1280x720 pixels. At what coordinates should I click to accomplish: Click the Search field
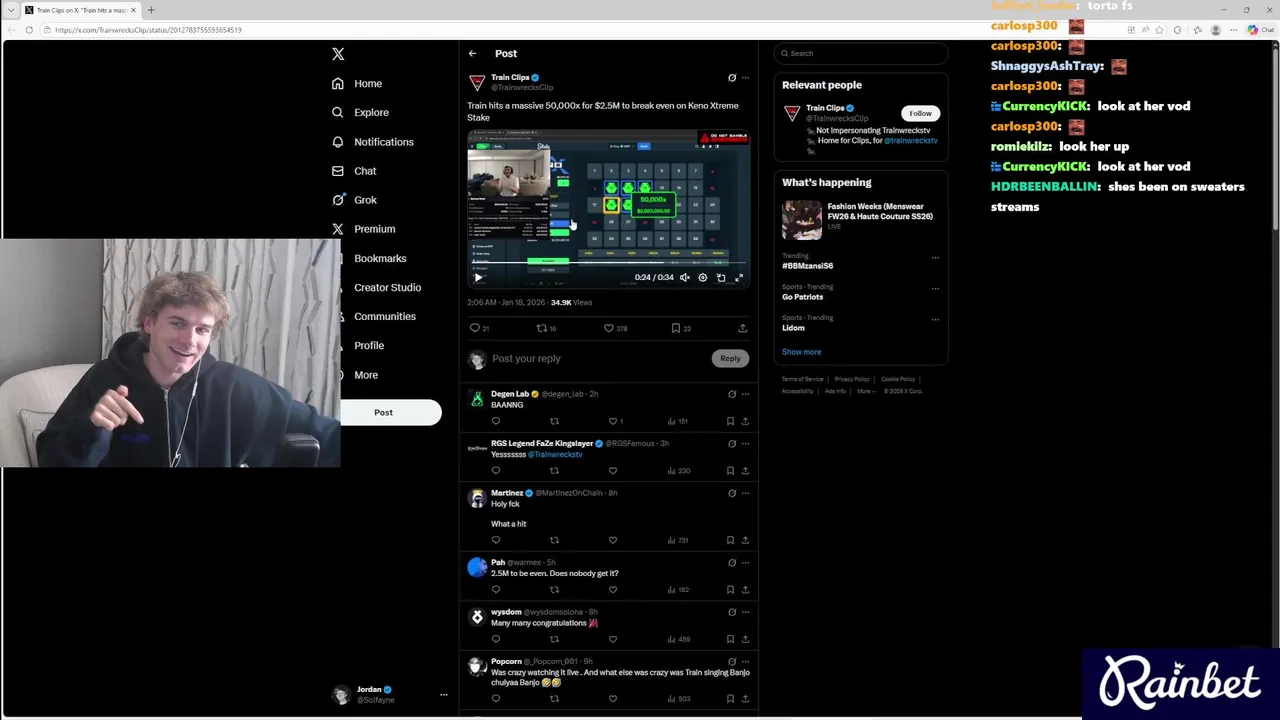pos(861,54)
